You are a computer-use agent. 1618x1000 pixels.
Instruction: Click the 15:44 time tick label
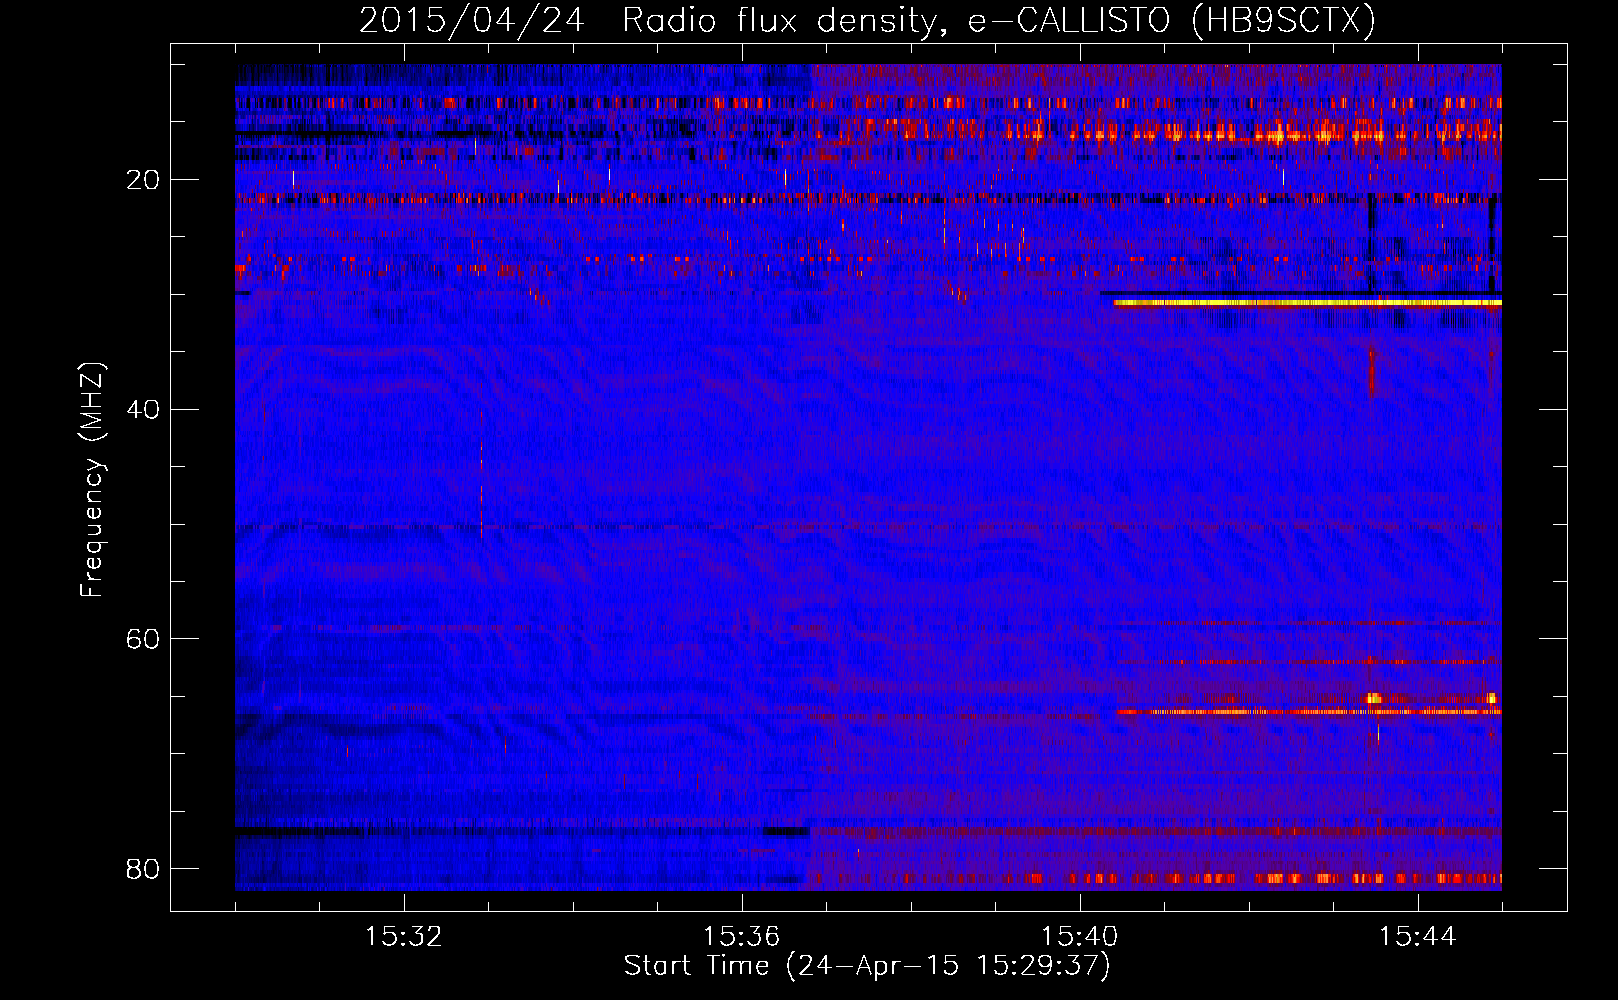(1417, 937)
